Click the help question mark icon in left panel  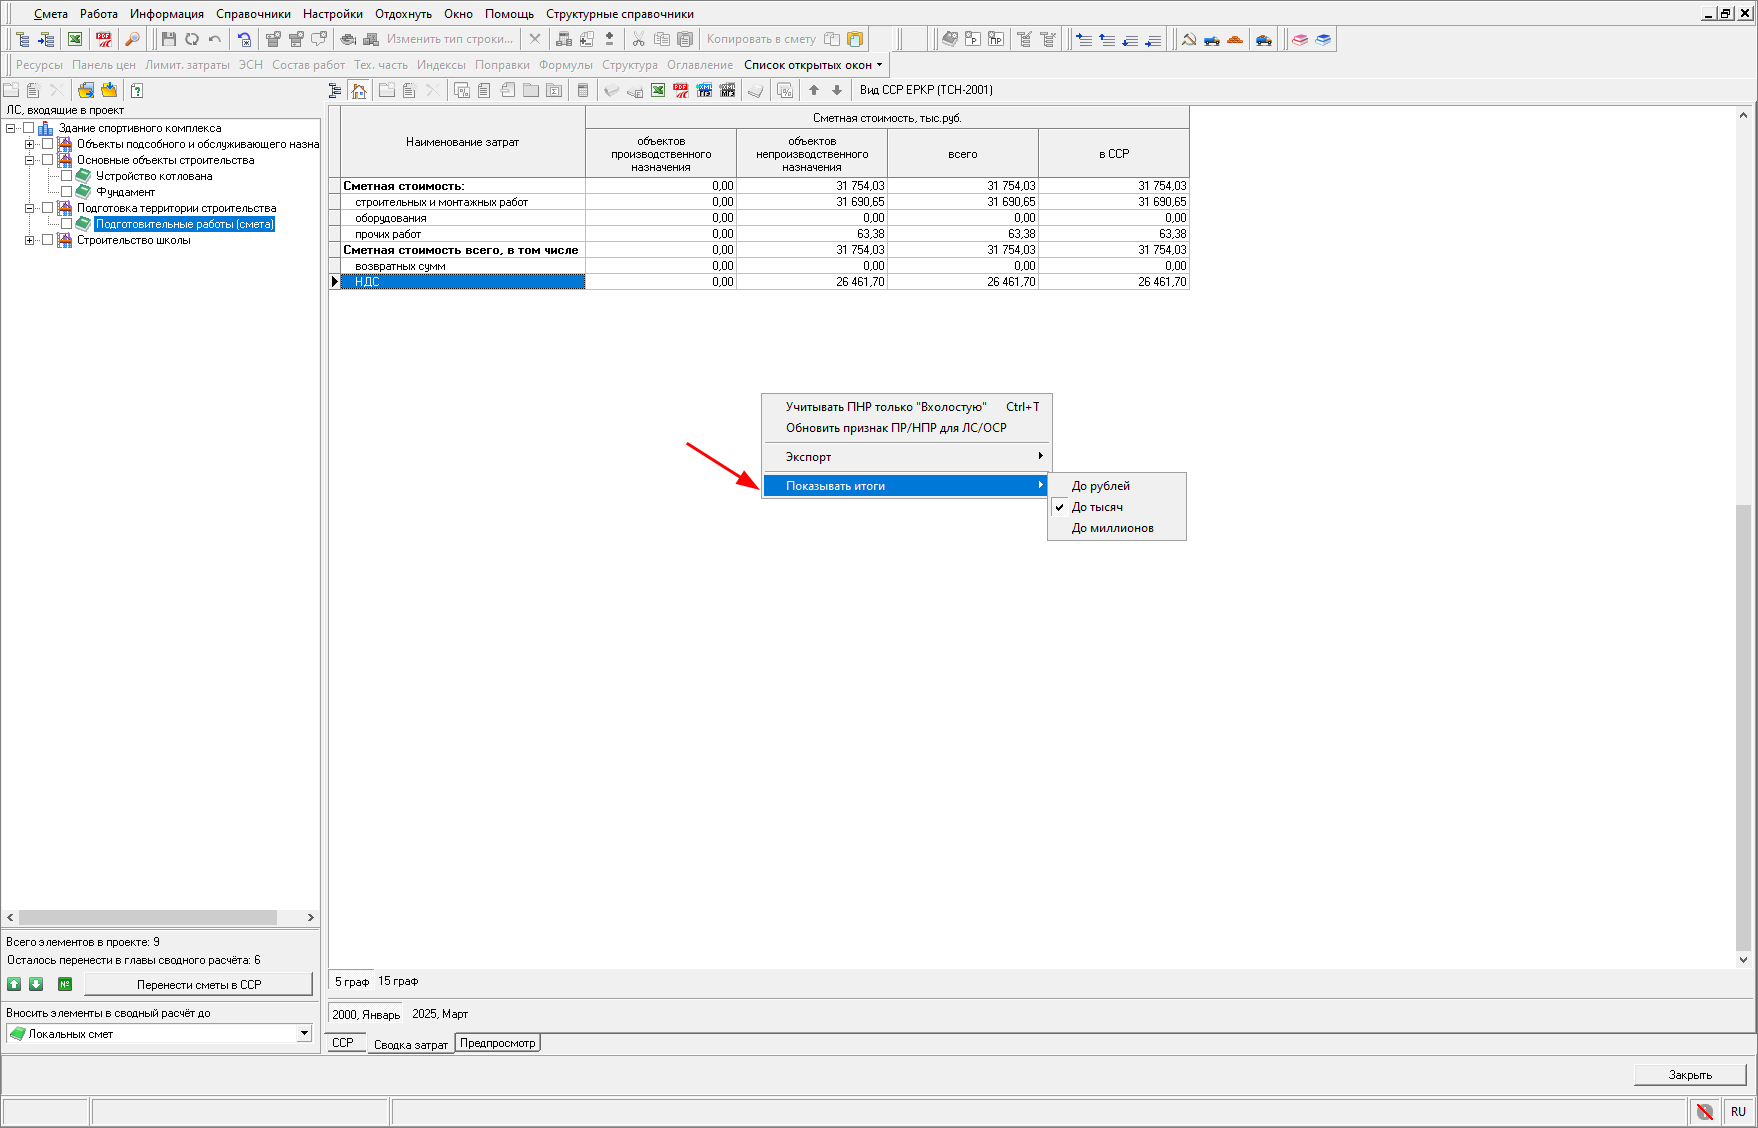point(137,91)
